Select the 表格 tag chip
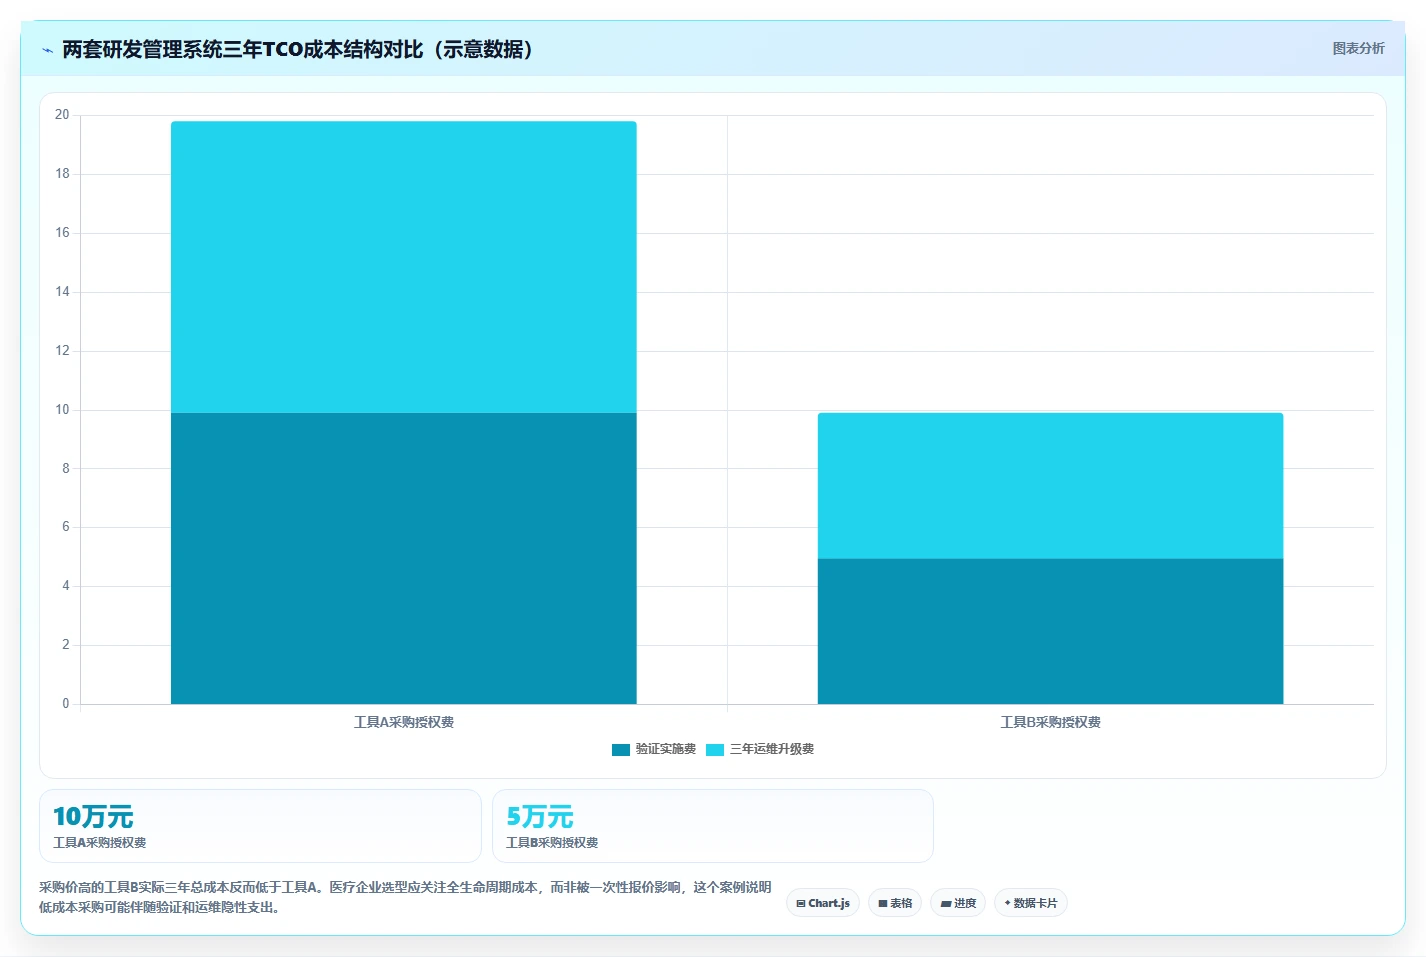The width and height of the screenshot is (1426, 957). coord(895,903)
